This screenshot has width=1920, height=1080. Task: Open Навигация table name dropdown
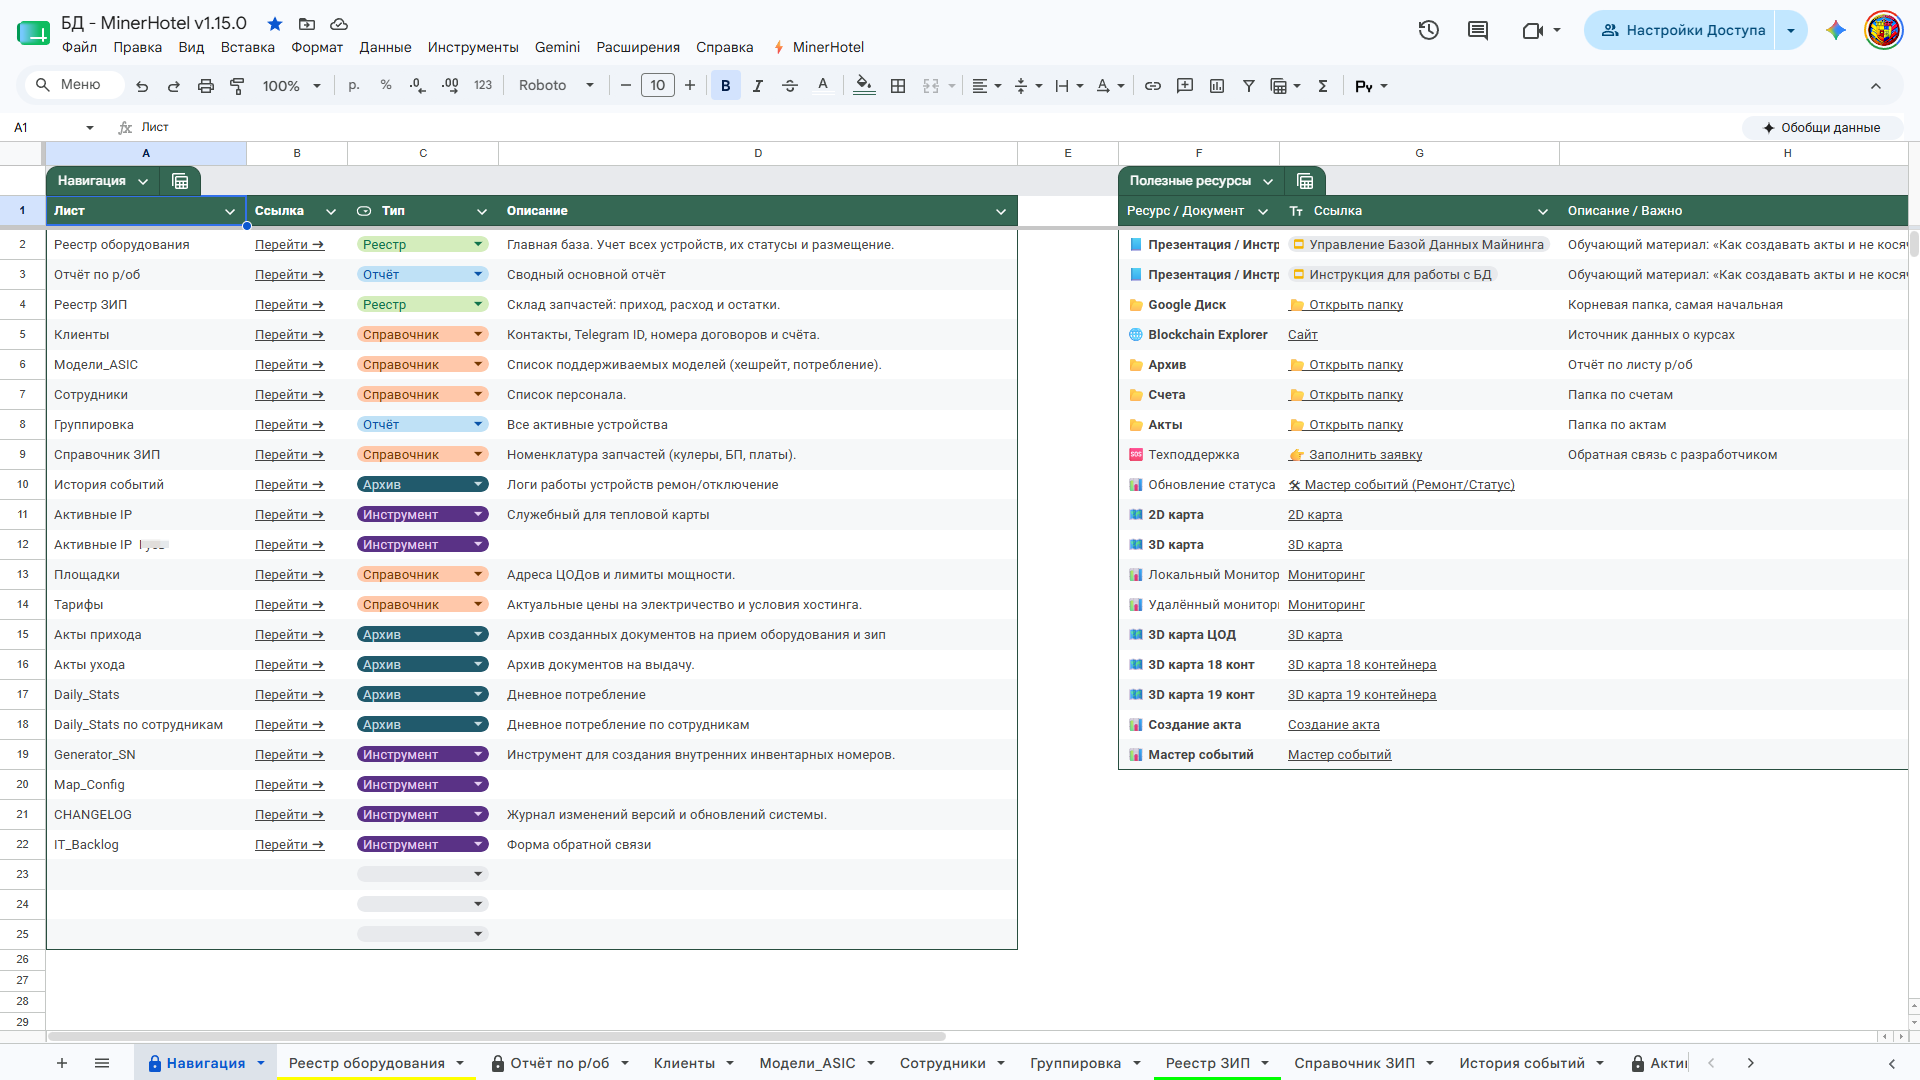coord(143,181)
